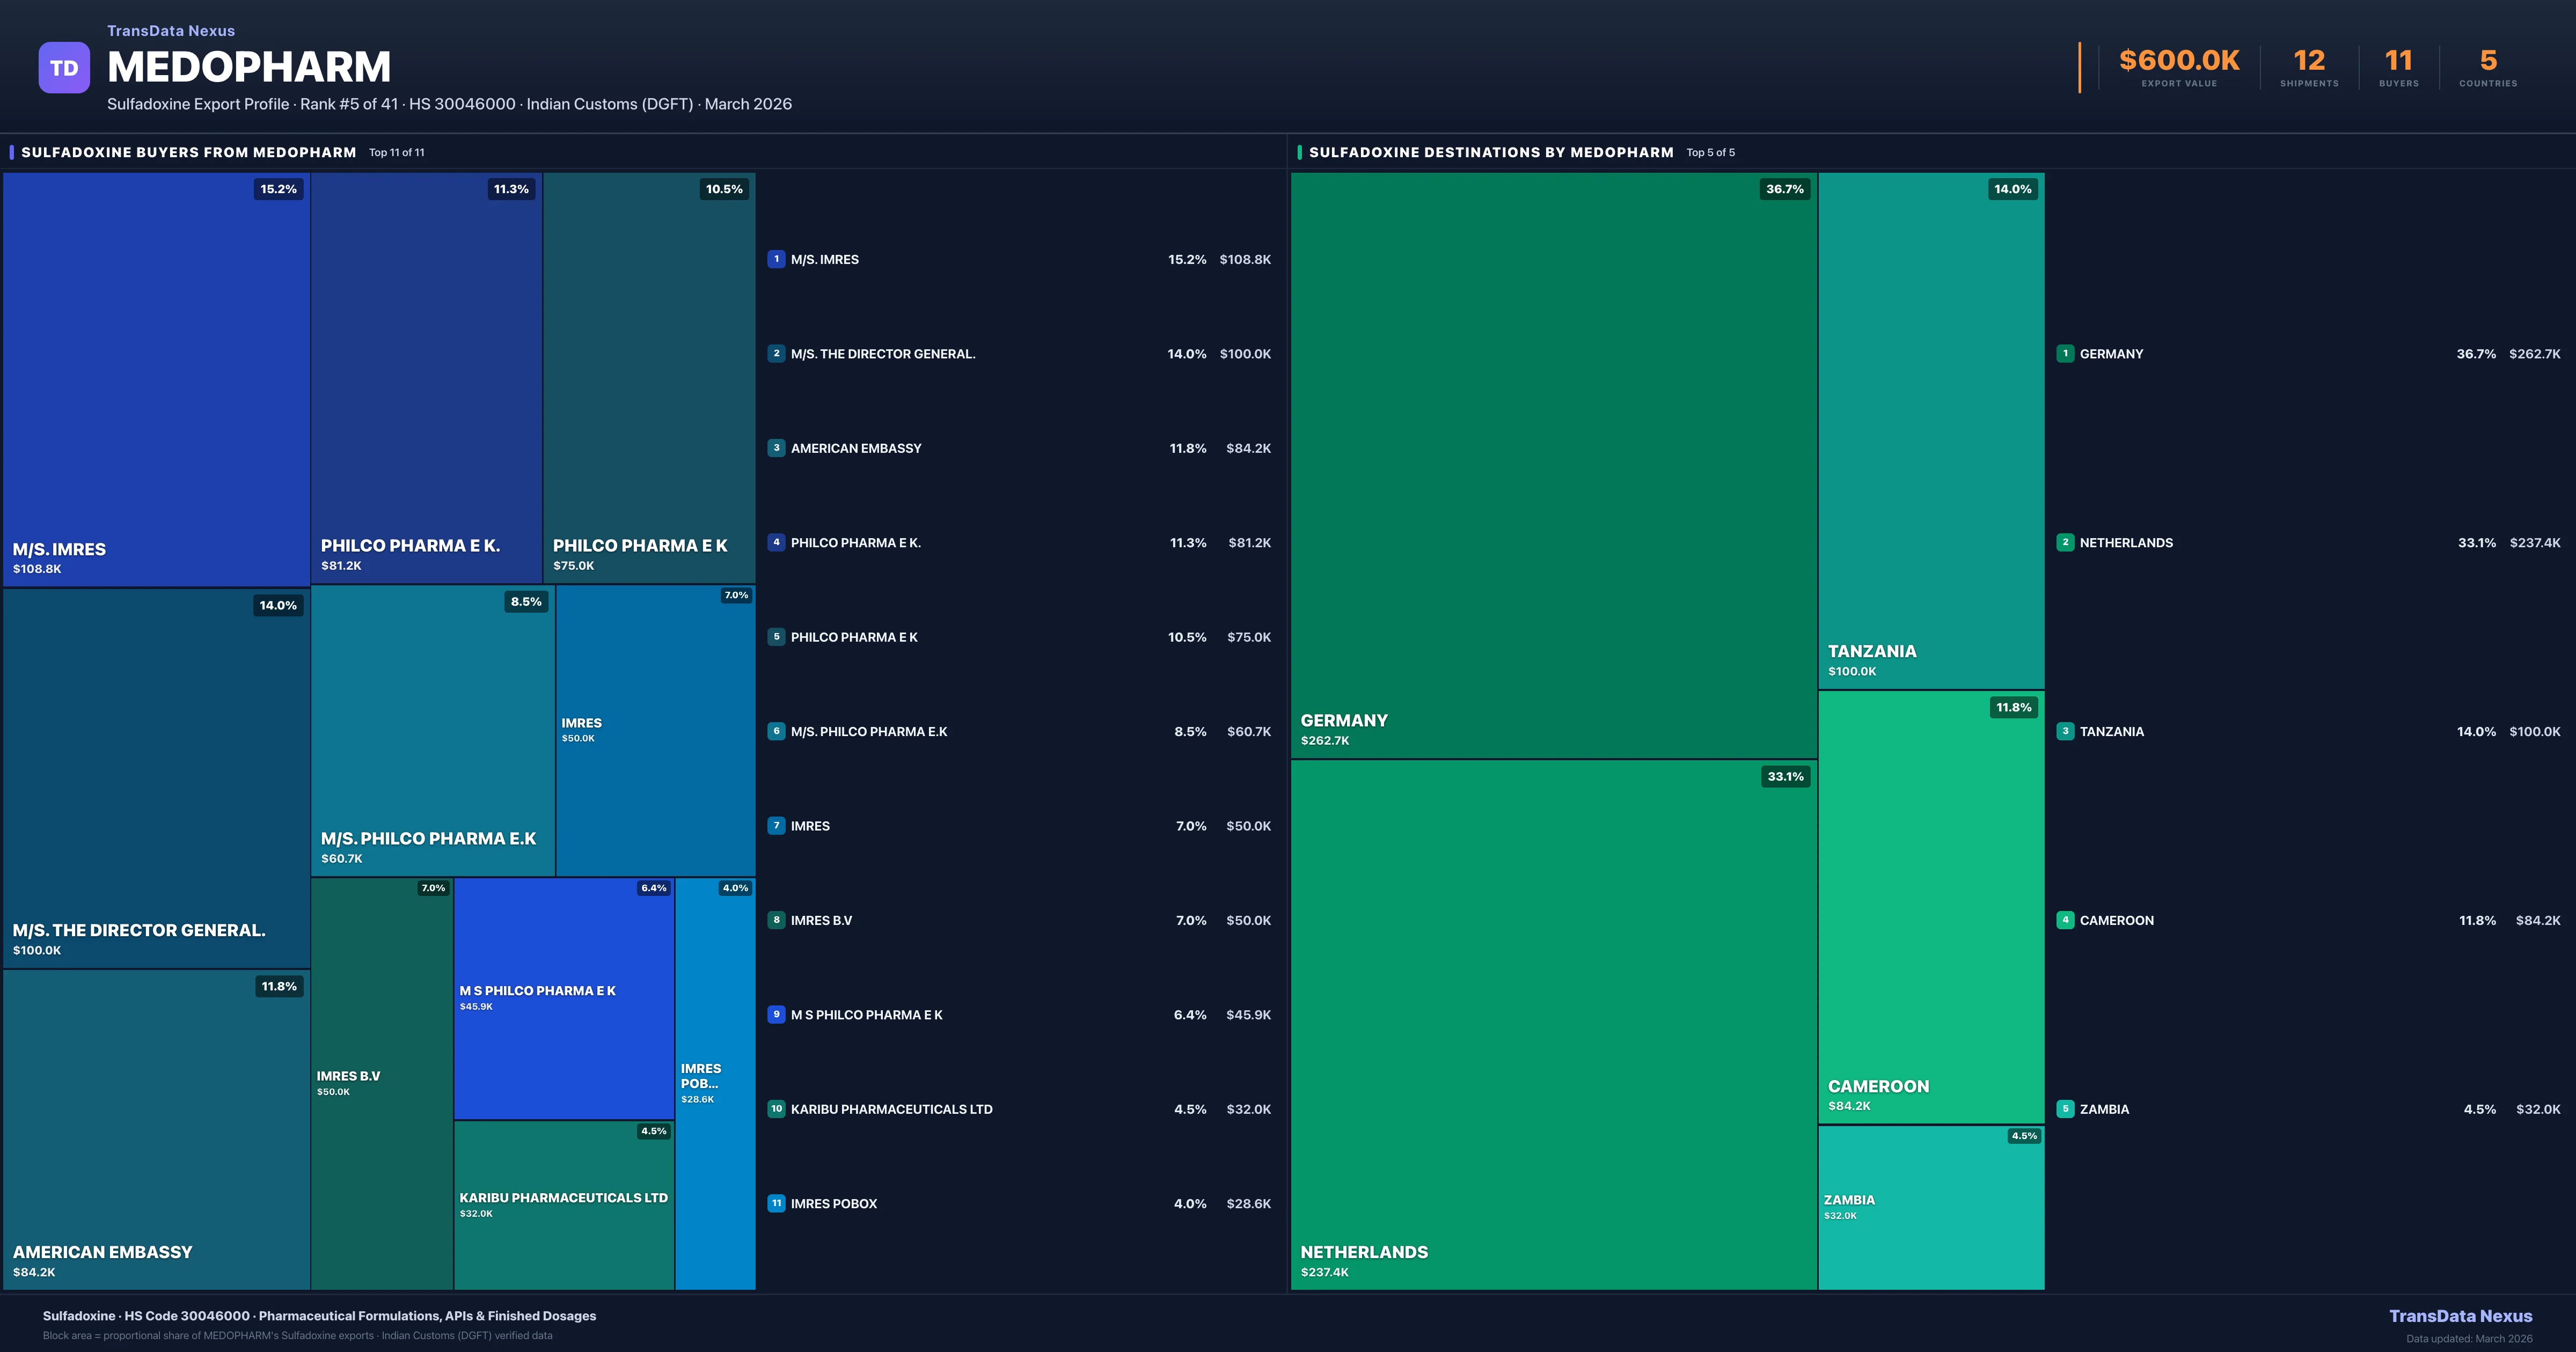Image resolution: width=2576 pixels, height=1352 pixels.
Task: Click rank 9 badge for M S PHILCO PHARMA
Action: click(x=776, y=1014)
